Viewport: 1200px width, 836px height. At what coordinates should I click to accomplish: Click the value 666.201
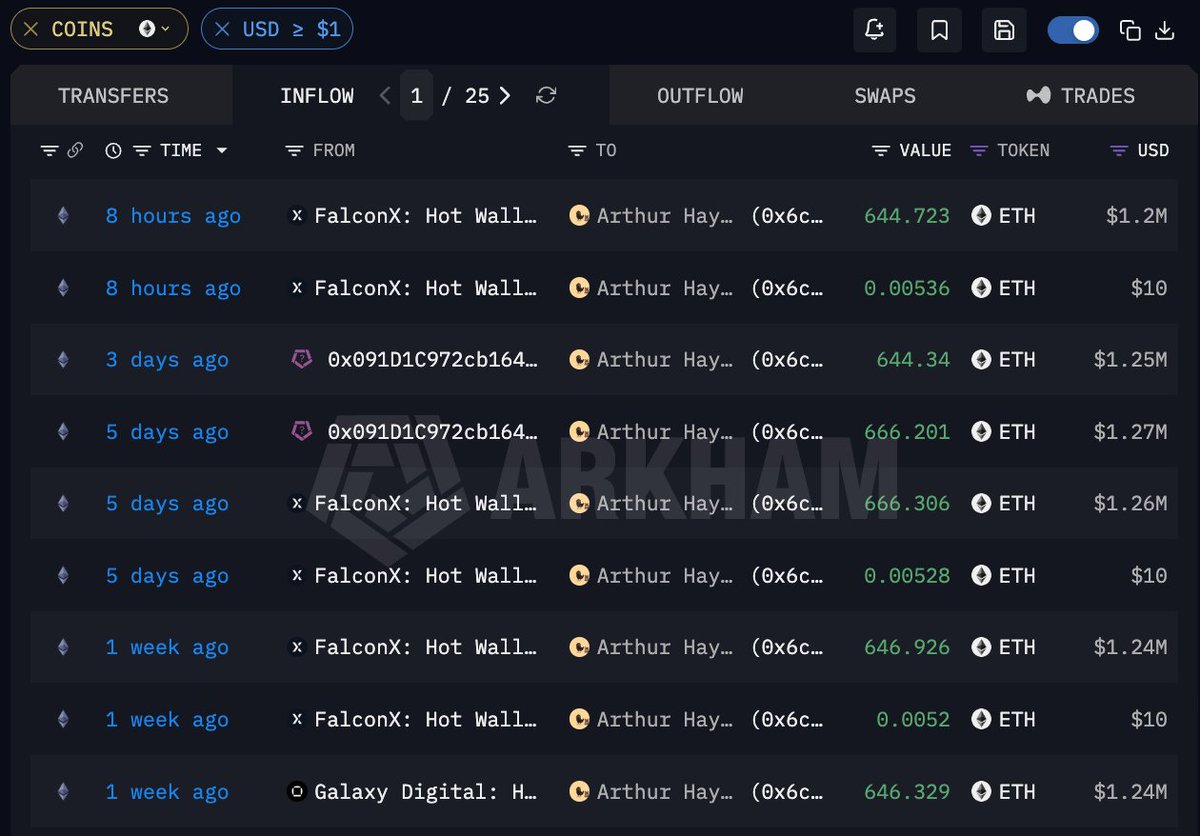coord(907,432)
